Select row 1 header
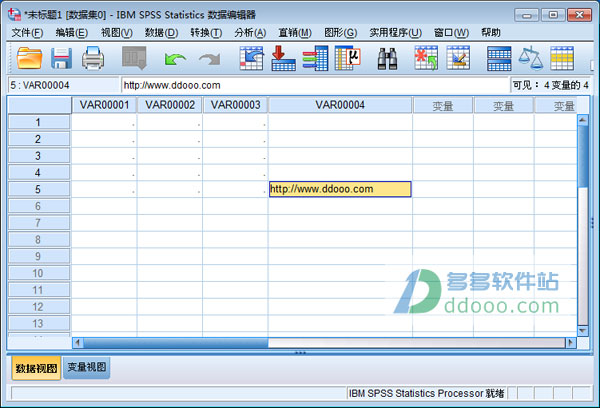 (x=39, y=122)
